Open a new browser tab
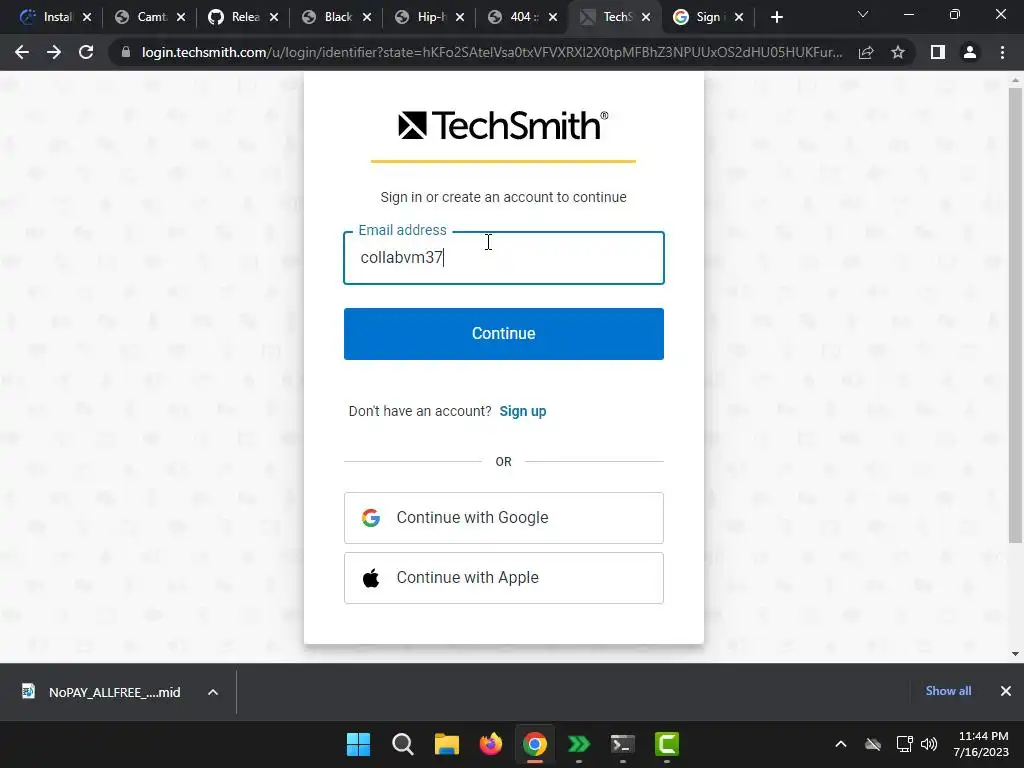1024x768 pixels. click(x=776, y=17)
